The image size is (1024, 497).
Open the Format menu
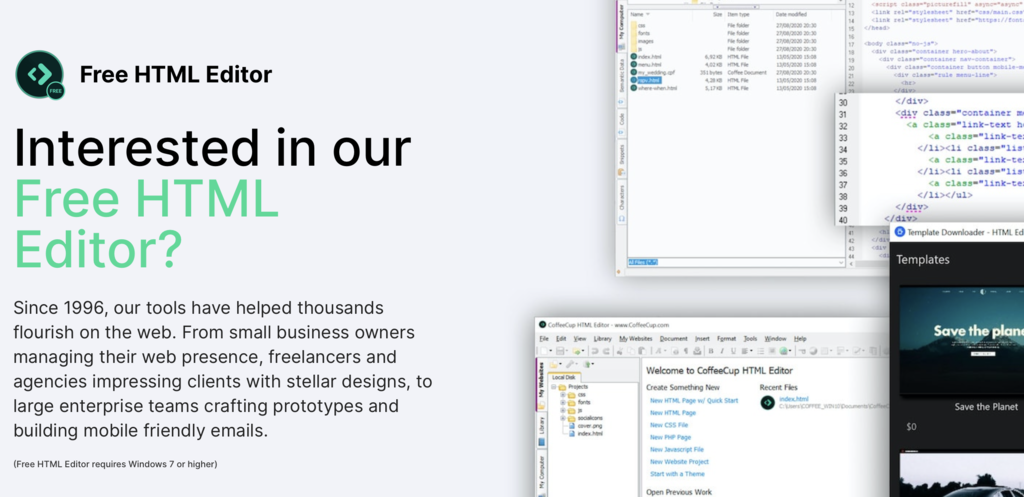click(x=726, y=339)
